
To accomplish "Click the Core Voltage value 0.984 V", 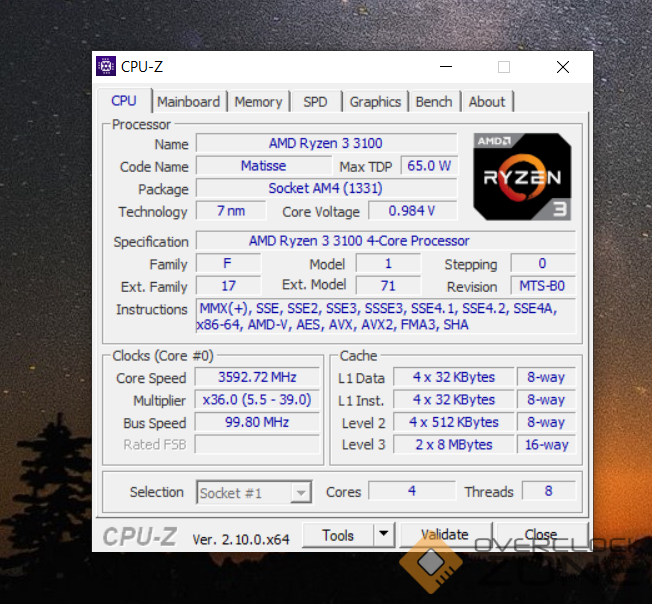I will click(413, 211).
